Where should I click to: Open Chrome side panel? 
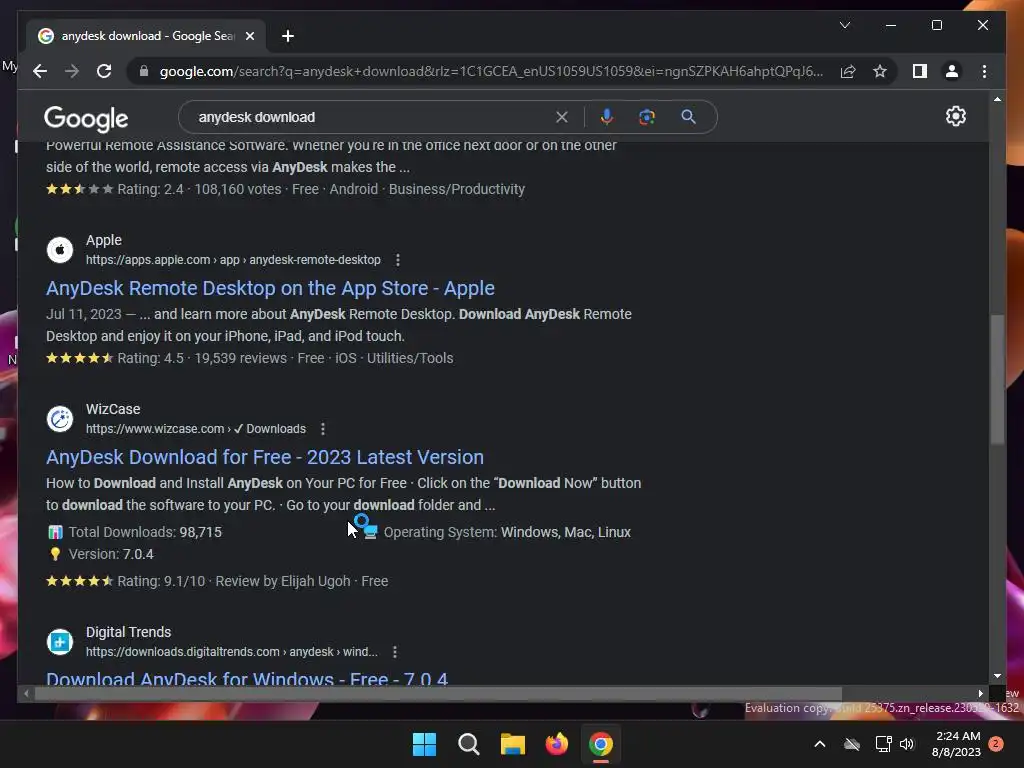[920, 71]
